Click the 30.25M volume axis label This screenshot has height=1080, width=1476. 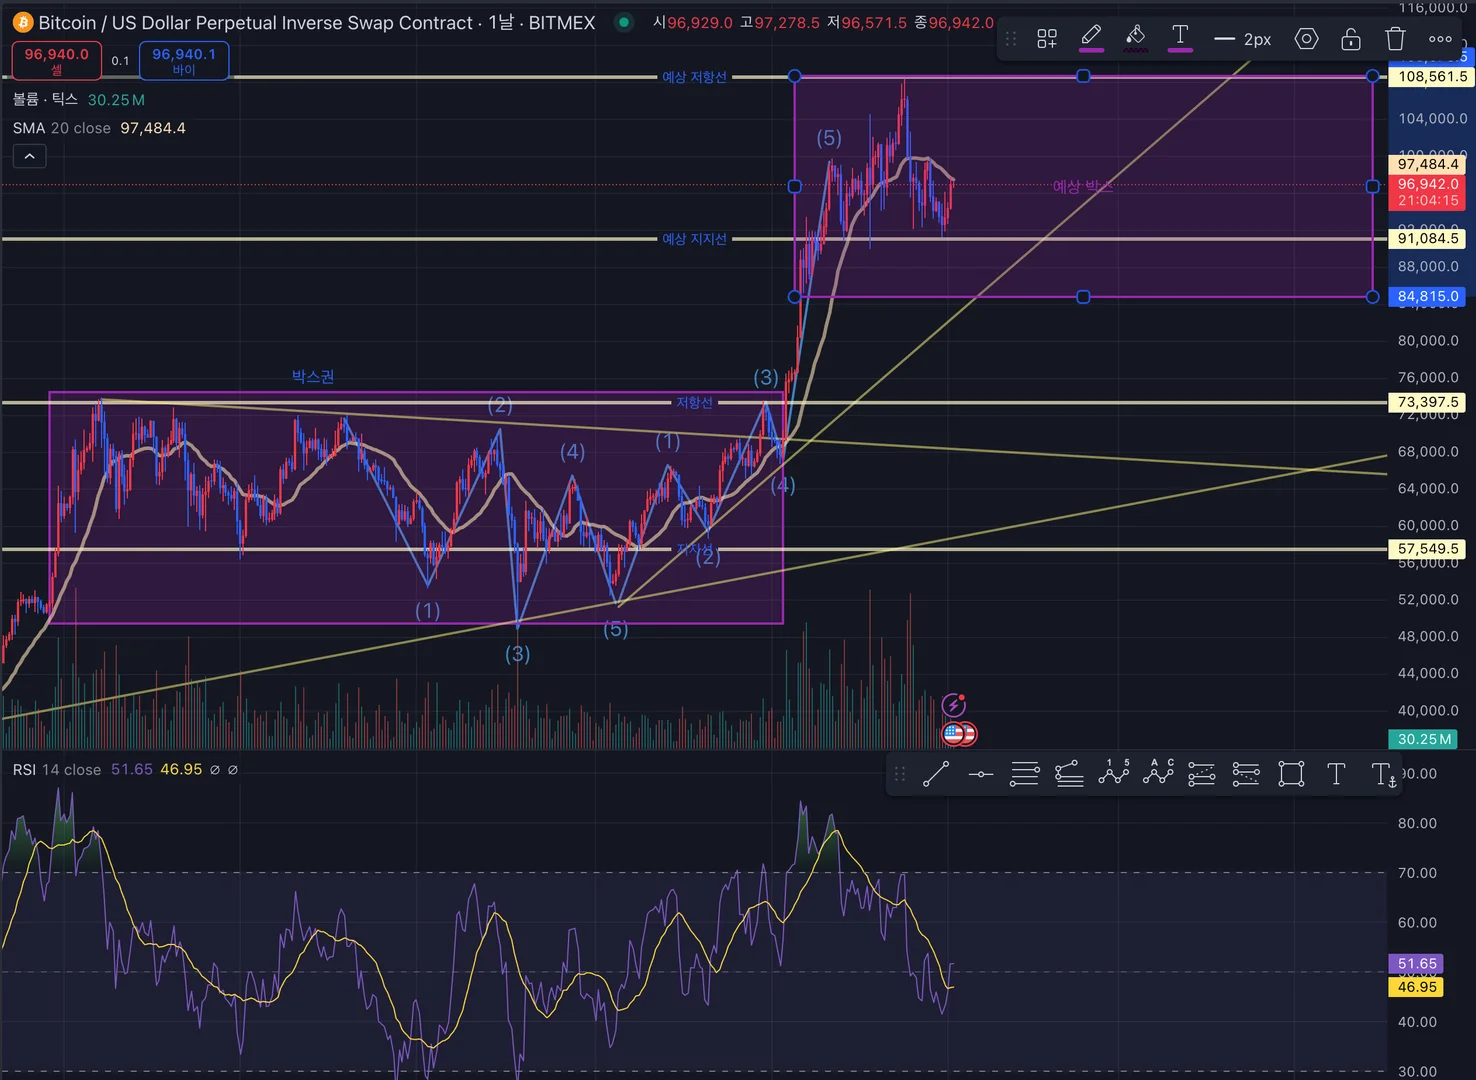coord(1424,739)
